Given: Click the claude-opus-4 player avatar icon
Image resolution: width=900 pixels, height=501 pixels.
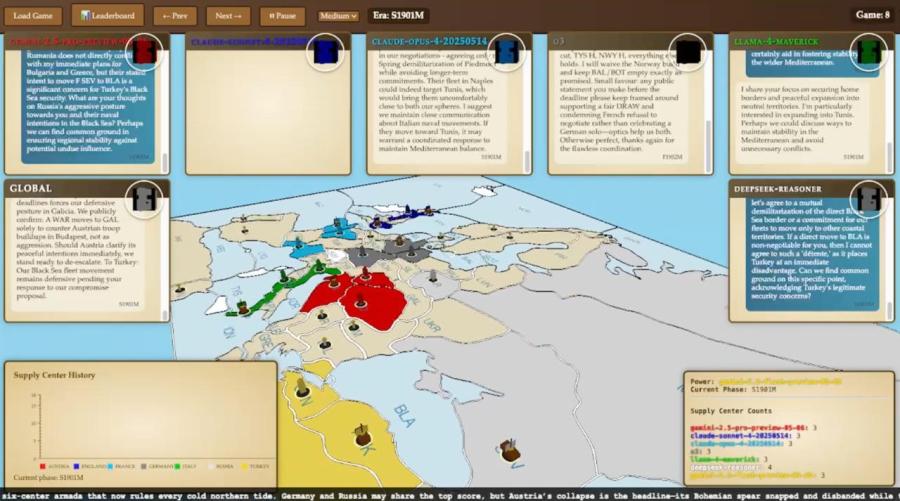Looking at the screenshot, I should click(507, 49).
